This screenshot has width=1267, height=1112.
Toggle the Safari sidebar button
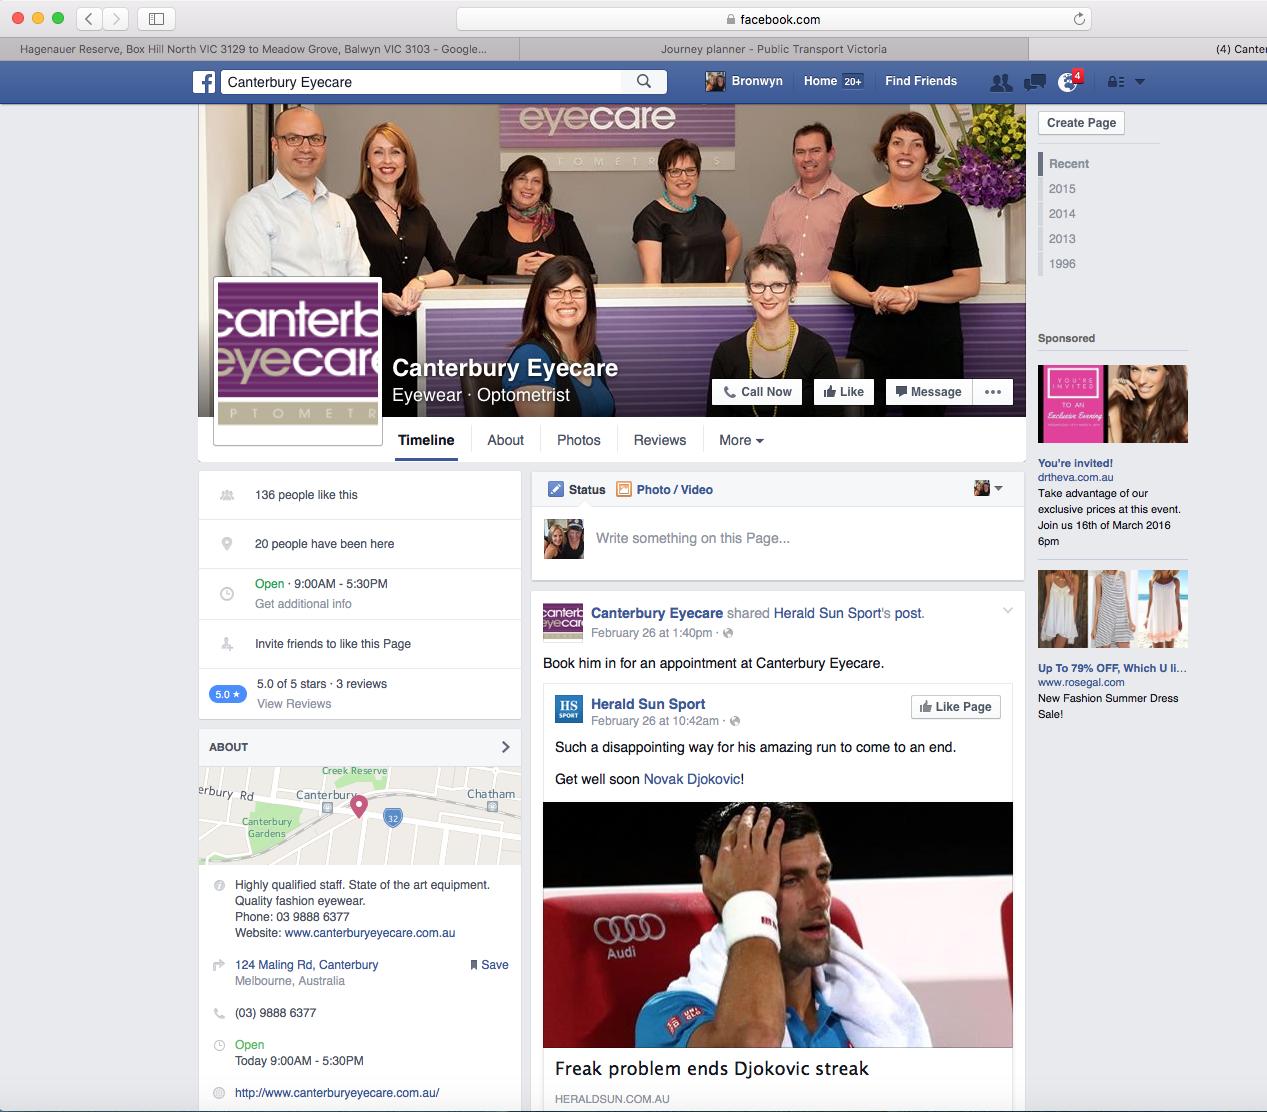click(156, 18)
